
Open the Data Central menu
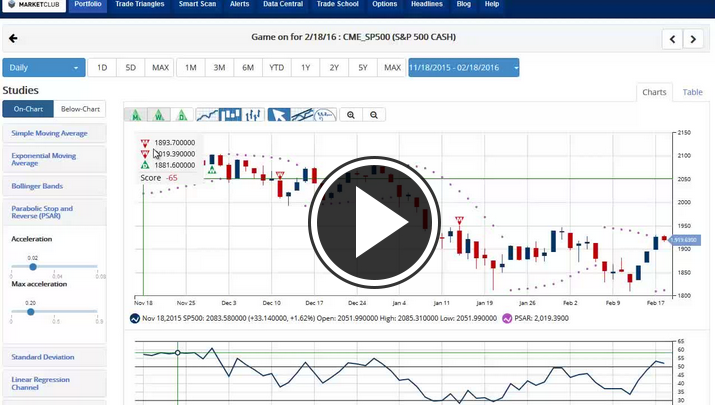[283, 5]
